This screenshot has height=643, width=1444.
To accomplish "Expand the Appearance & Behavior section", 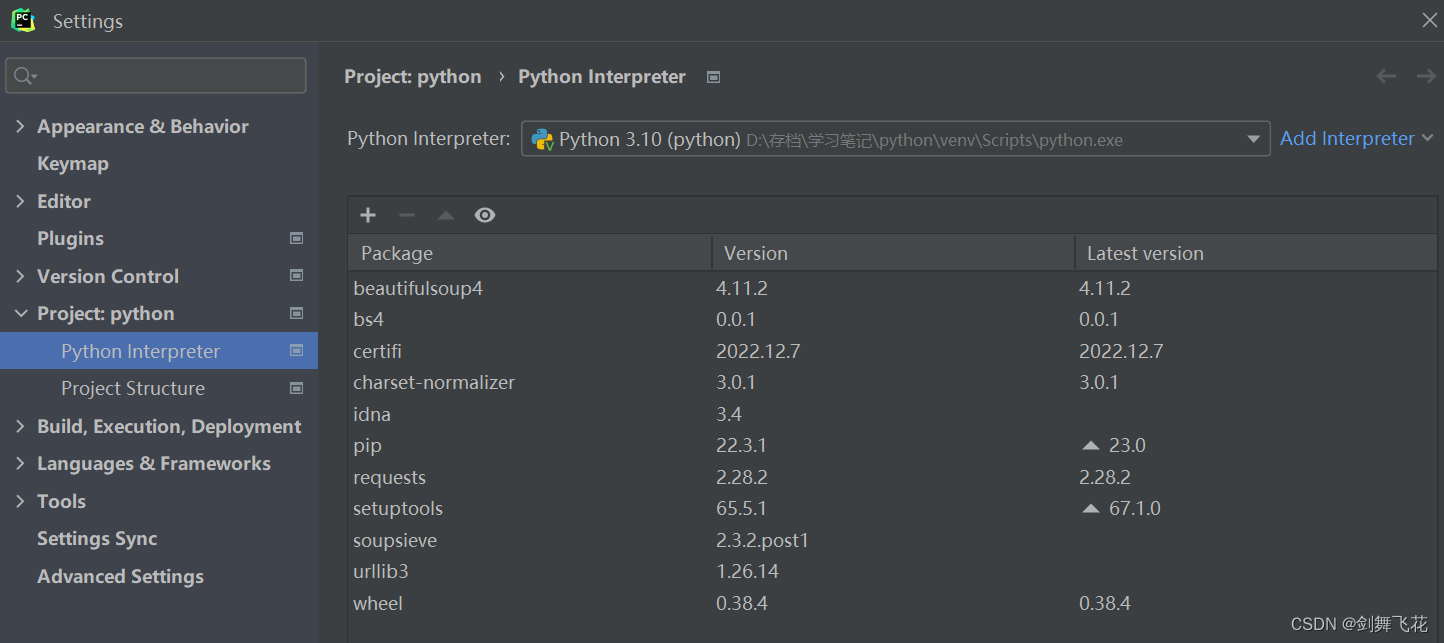I will coord(20,126).
